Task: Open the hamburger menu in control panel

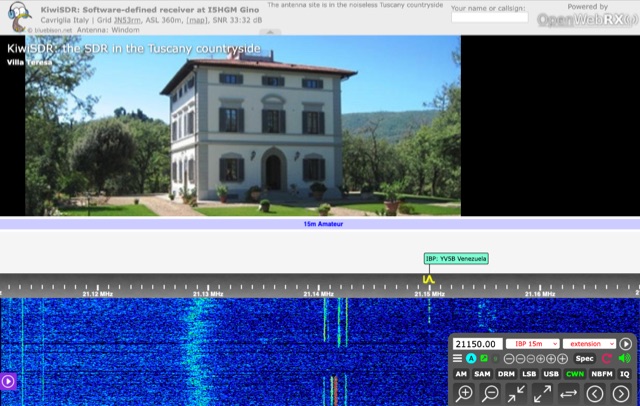Action: [x=459, y=358]
